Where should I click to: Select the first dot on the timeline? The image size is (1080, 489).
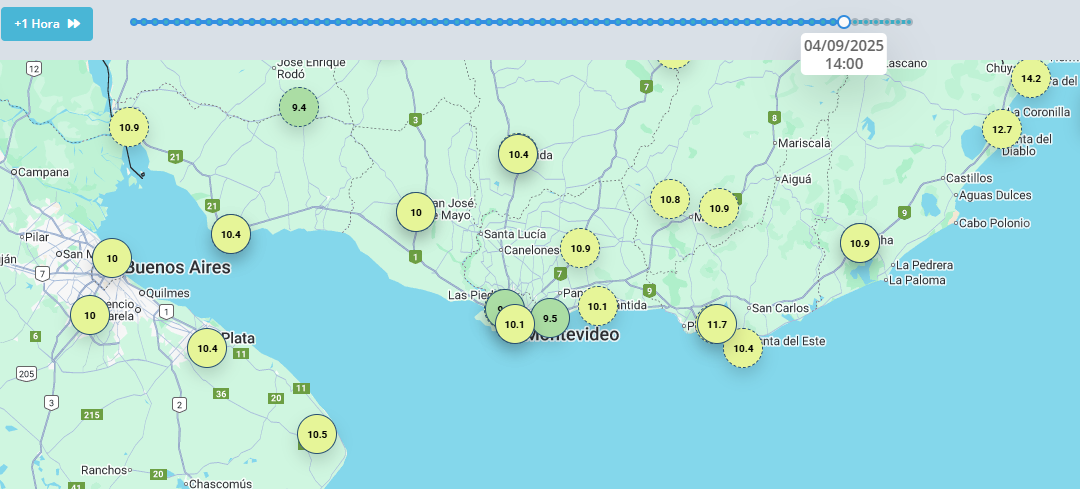click(134, 22)
